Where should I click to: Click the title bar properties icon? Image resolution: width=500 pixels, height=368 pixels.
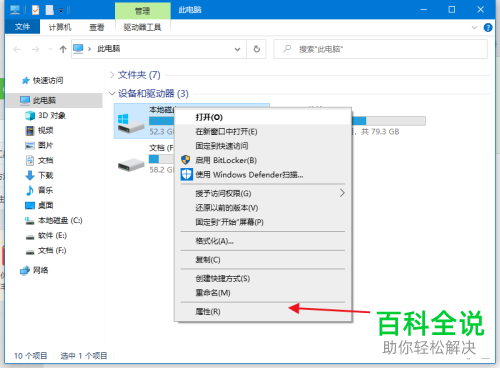(x=35, y=10)
